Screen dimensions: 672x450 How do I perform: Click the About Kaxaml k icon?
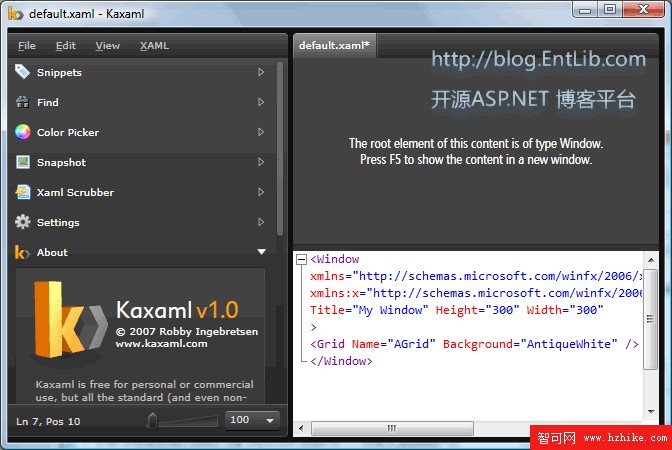click(x=22, y=252)
